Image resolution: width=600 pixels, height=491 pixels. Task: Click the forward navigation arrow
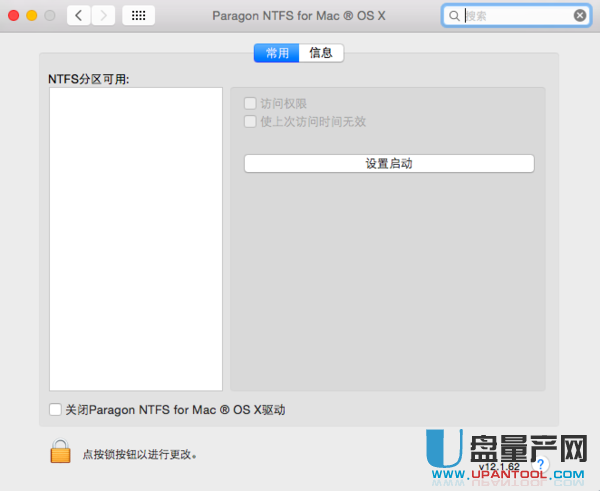[x=103, y=16]
